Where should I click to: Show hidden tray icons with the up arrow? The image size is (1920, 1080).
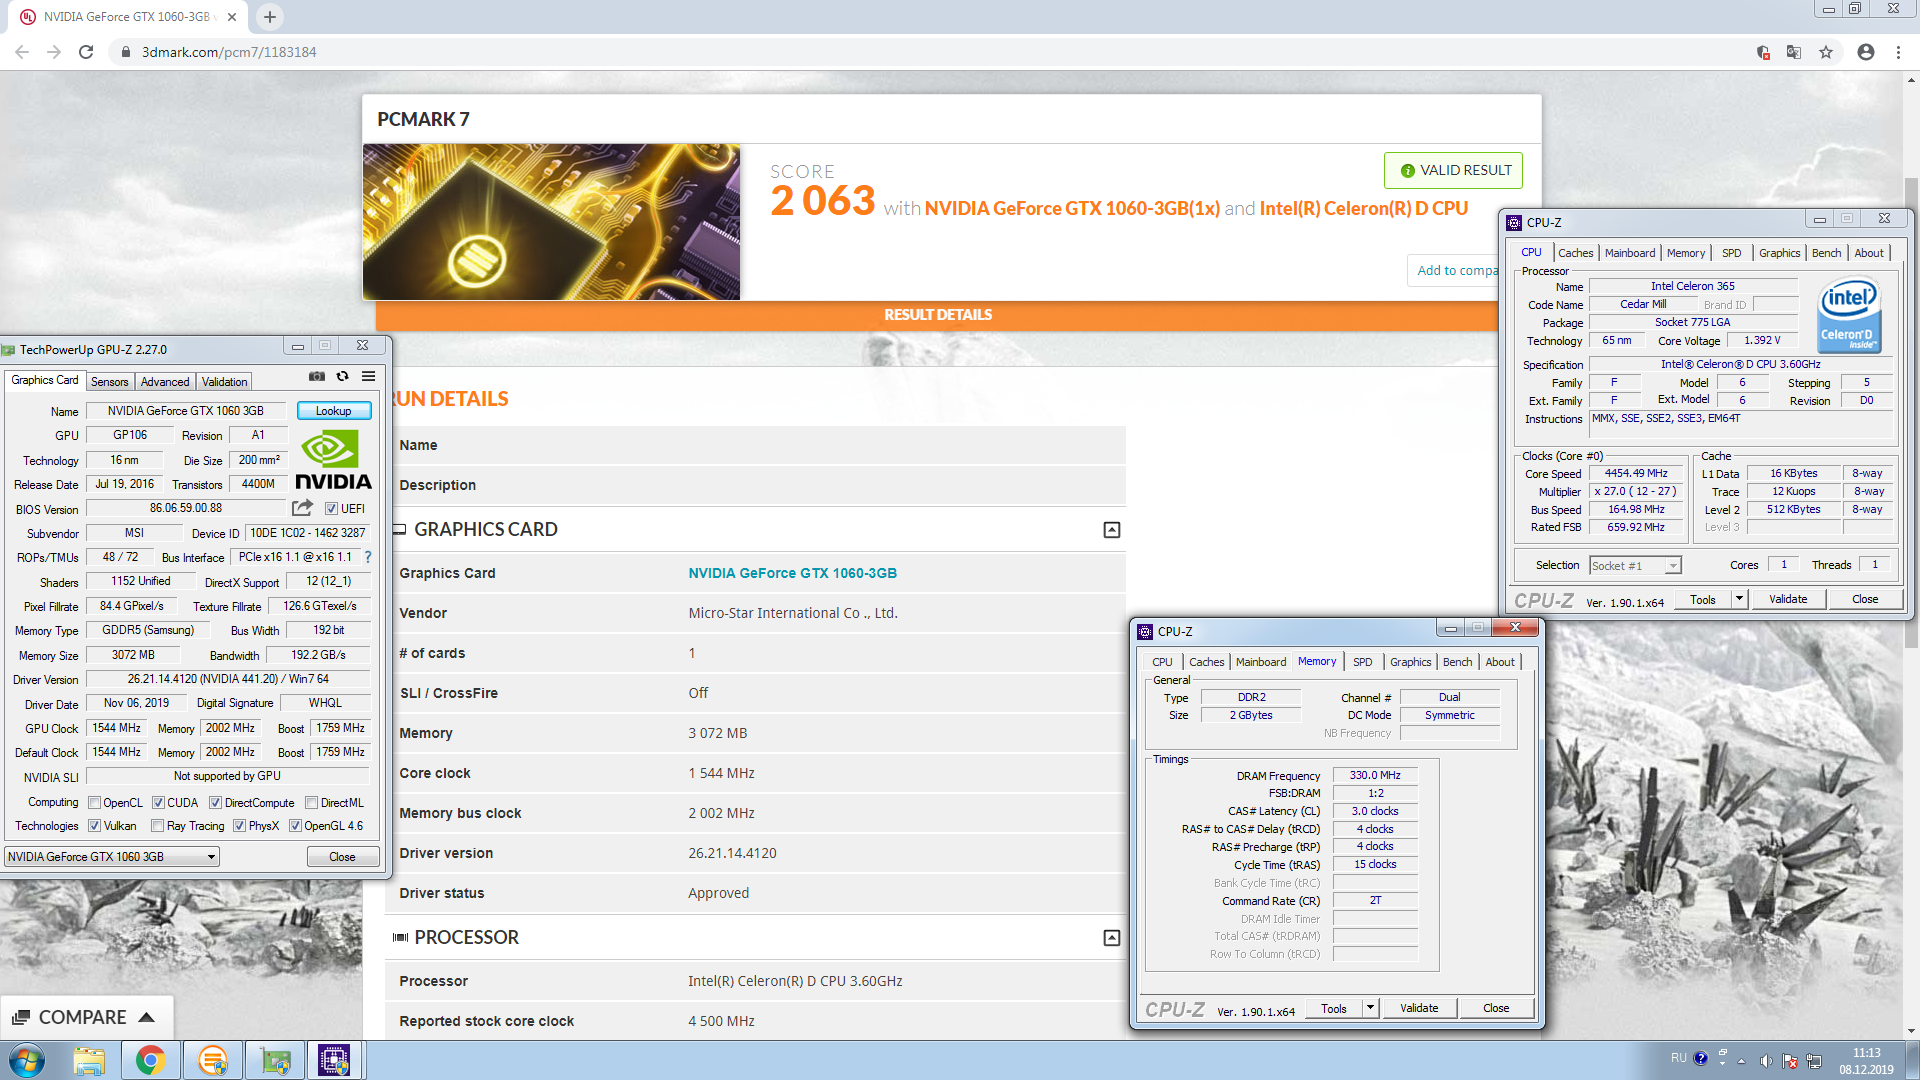click(x=1742, y=1060)
